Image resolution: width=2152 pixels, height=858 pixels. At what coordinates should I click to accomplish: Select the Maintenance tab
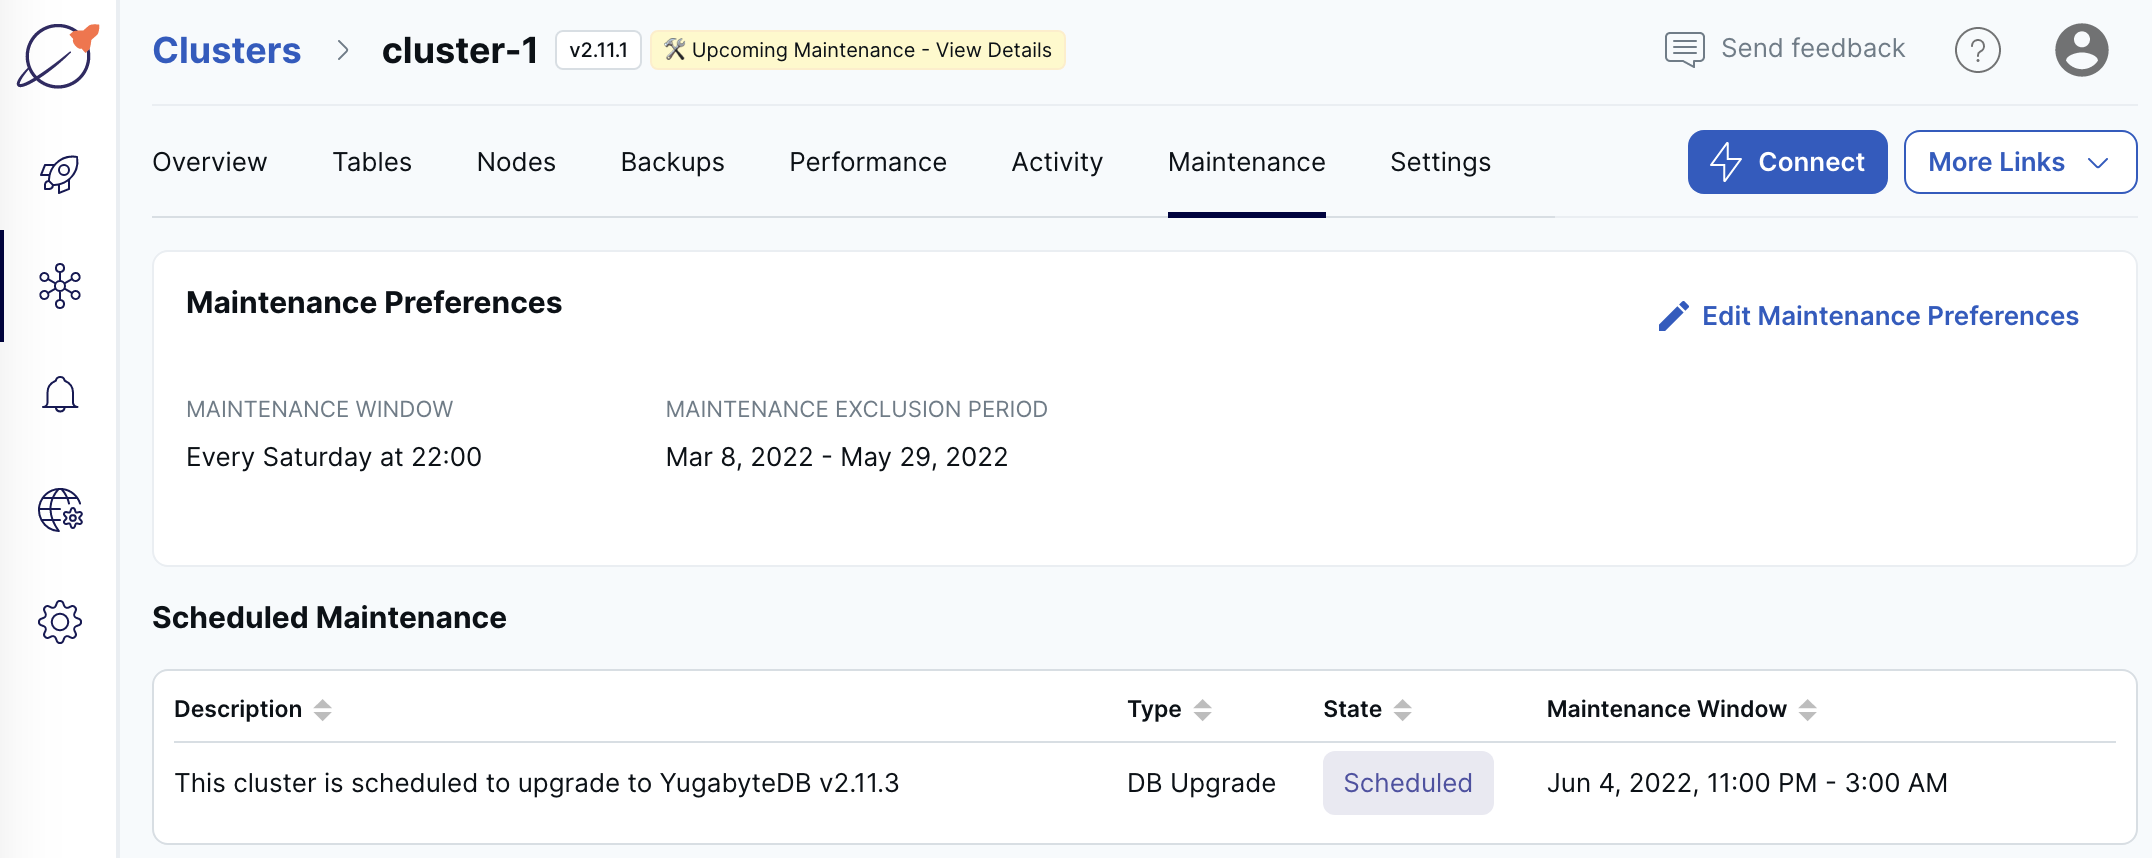coord(1246,162)
